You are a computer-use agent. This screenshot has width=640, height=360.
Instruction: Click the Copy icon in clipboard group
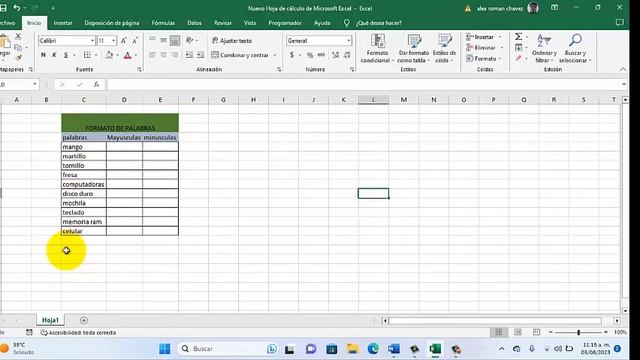[18, 48]
